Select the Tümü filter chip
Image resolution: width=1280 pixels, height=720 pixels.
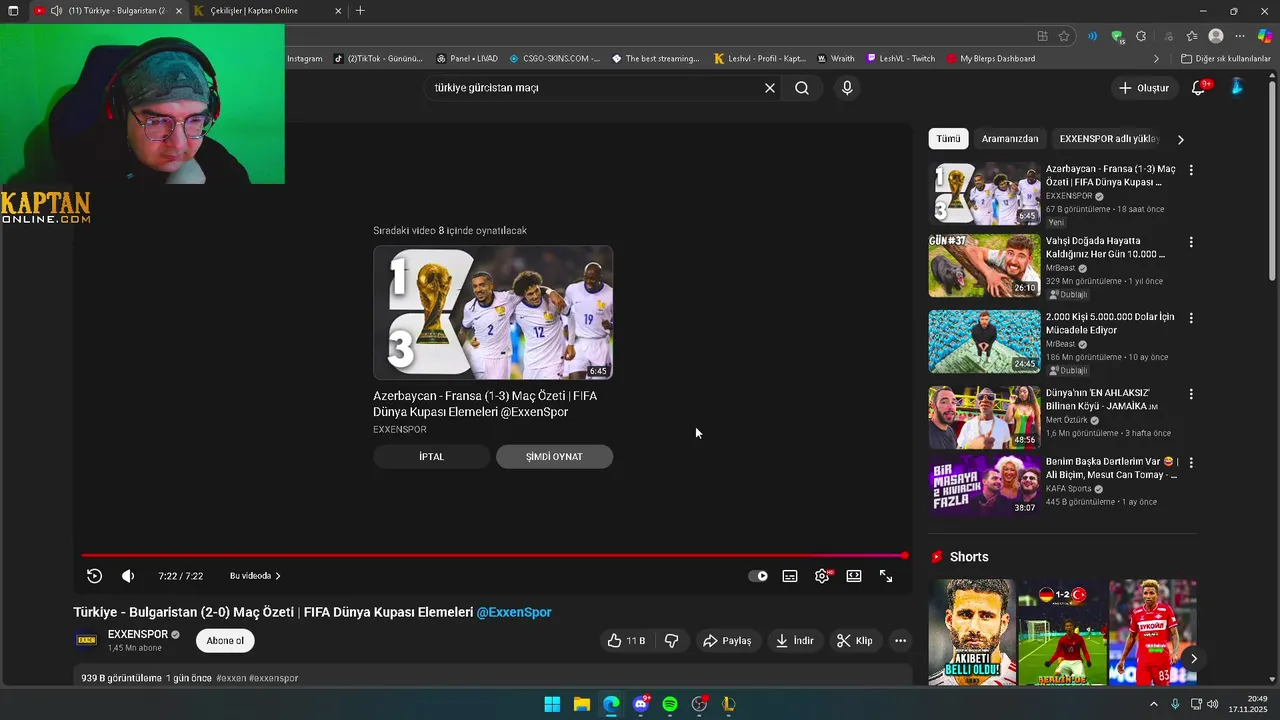click(948, 139)
